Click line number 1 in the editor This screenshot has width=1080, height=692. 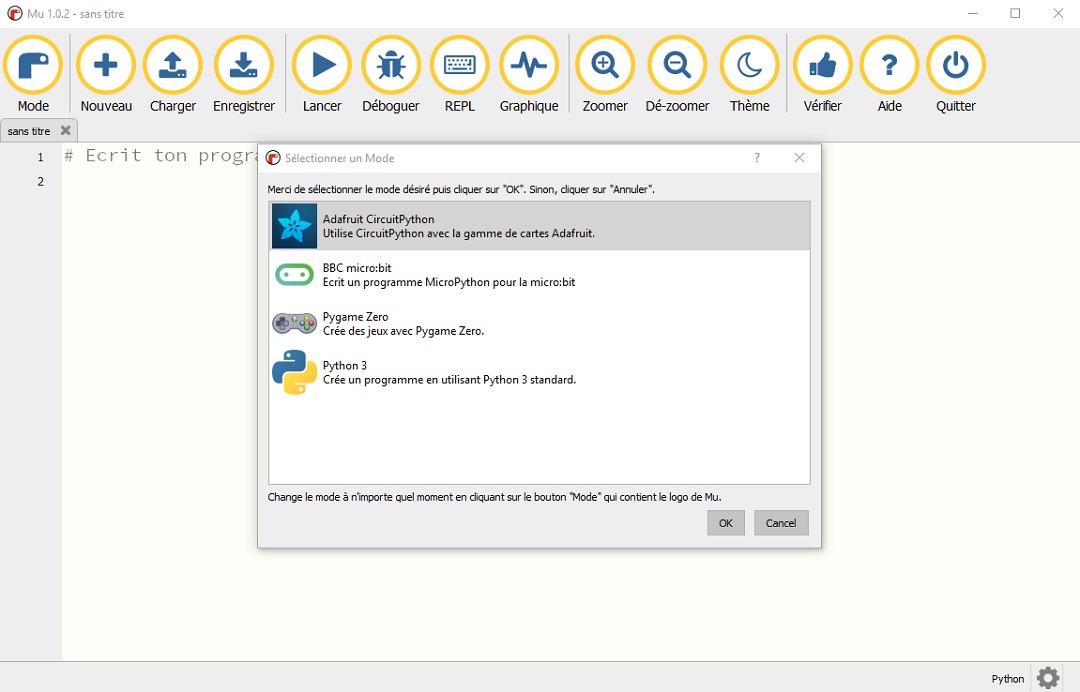pyautogui.click(x=40, y=157)
